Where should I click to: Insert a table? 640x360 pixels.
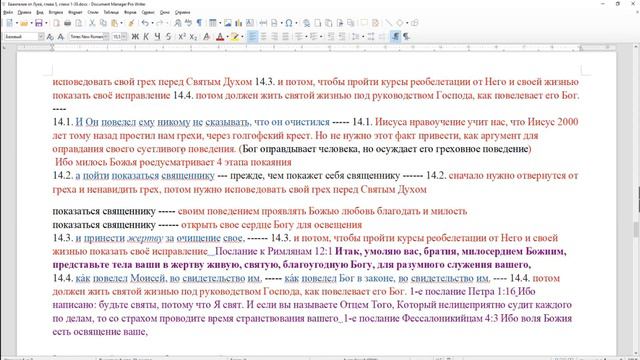pyautogui.click(x=213, y=23)
